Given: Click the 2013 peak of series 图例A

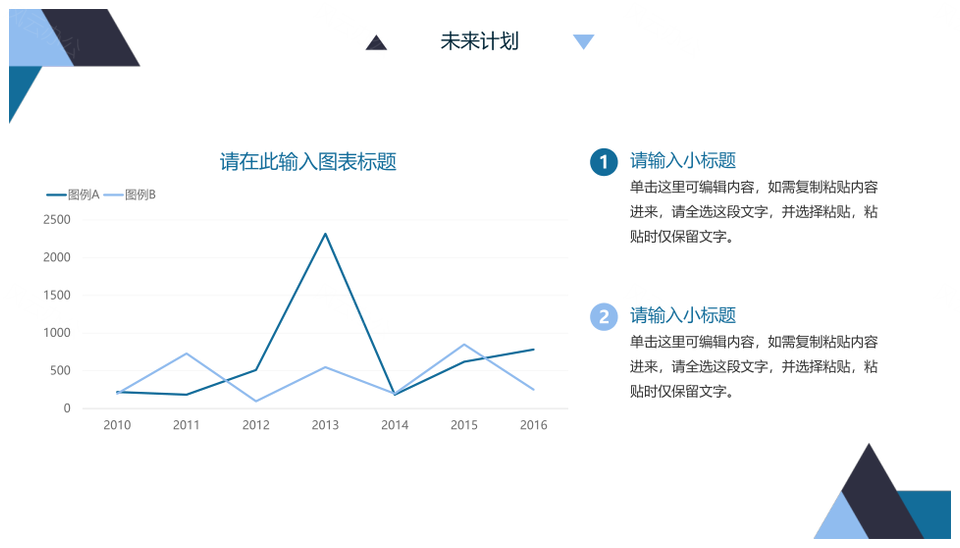Looking at the screenshot, I should [325, 233].
